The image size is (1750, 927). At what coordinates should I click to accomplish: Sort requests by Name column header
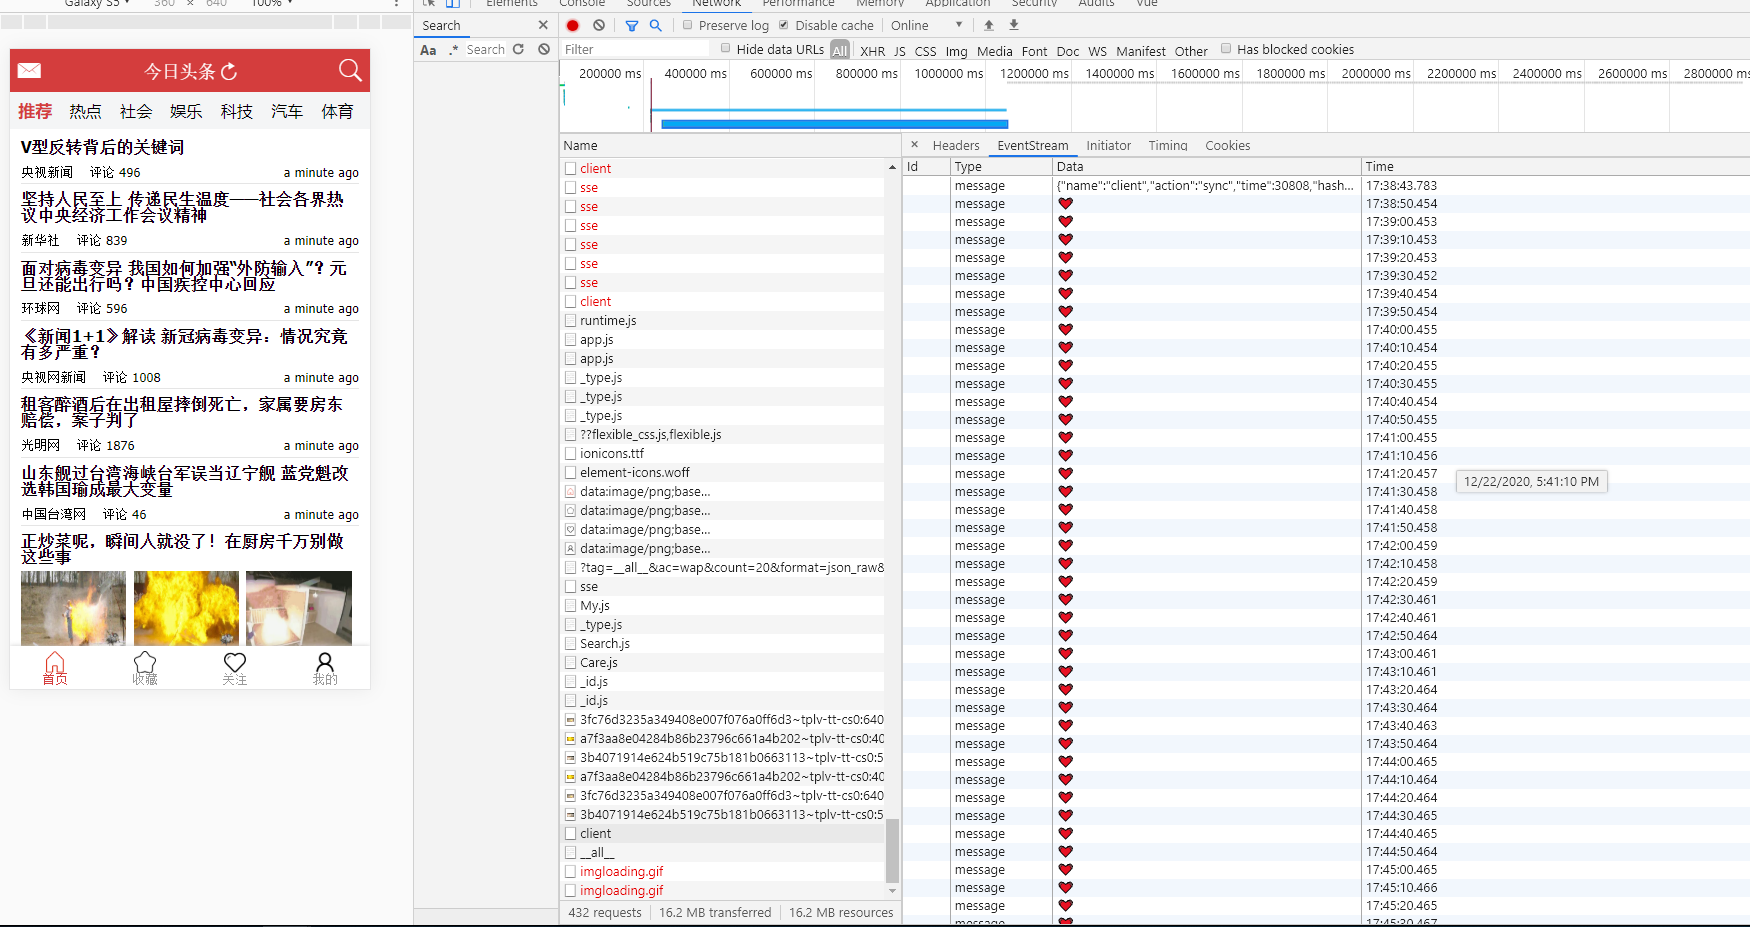pyautogui.click(x=730, y=145)
